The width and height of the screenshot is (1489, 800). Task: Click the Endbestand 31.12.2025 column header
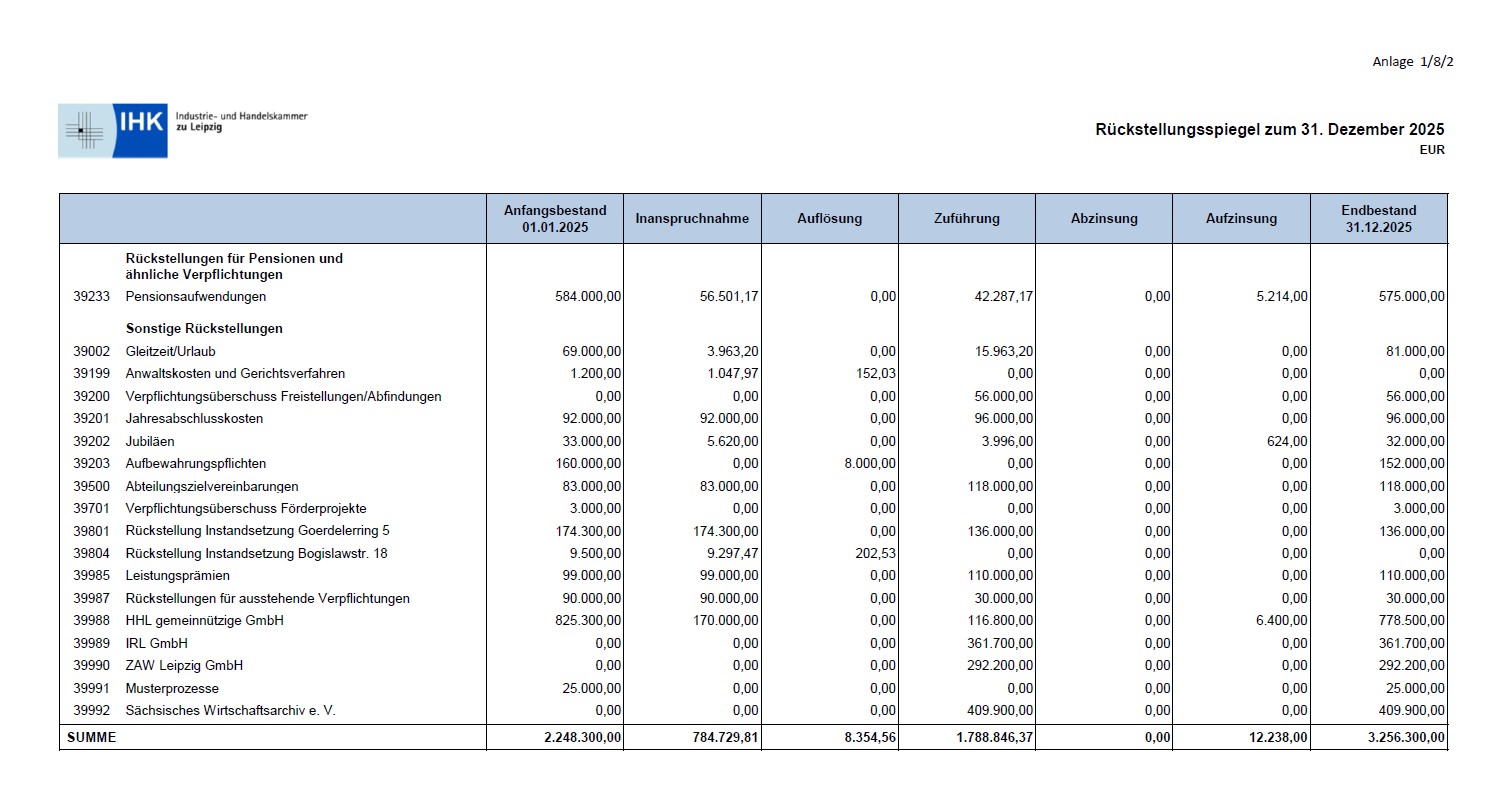click(1379, 218)
